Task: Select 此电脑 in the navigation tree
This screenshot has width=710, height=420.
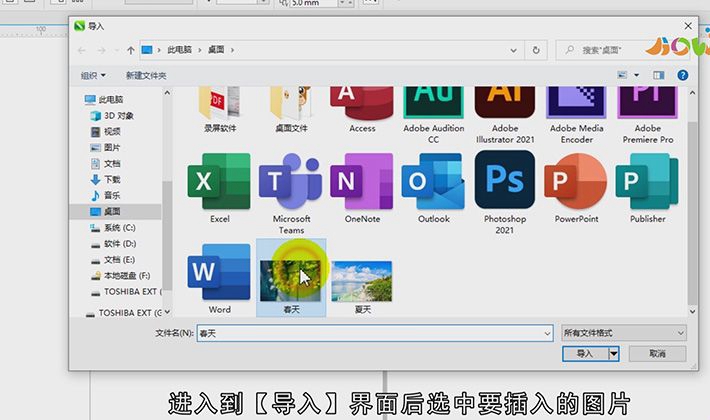Action: [111, 100]
